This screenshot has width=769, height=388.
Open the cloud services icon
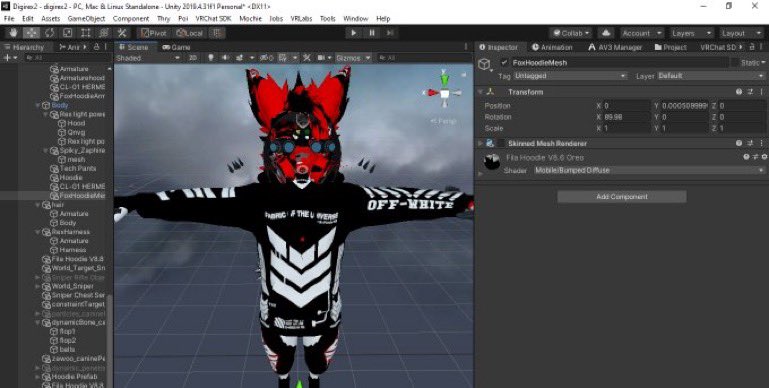[607, 33]
